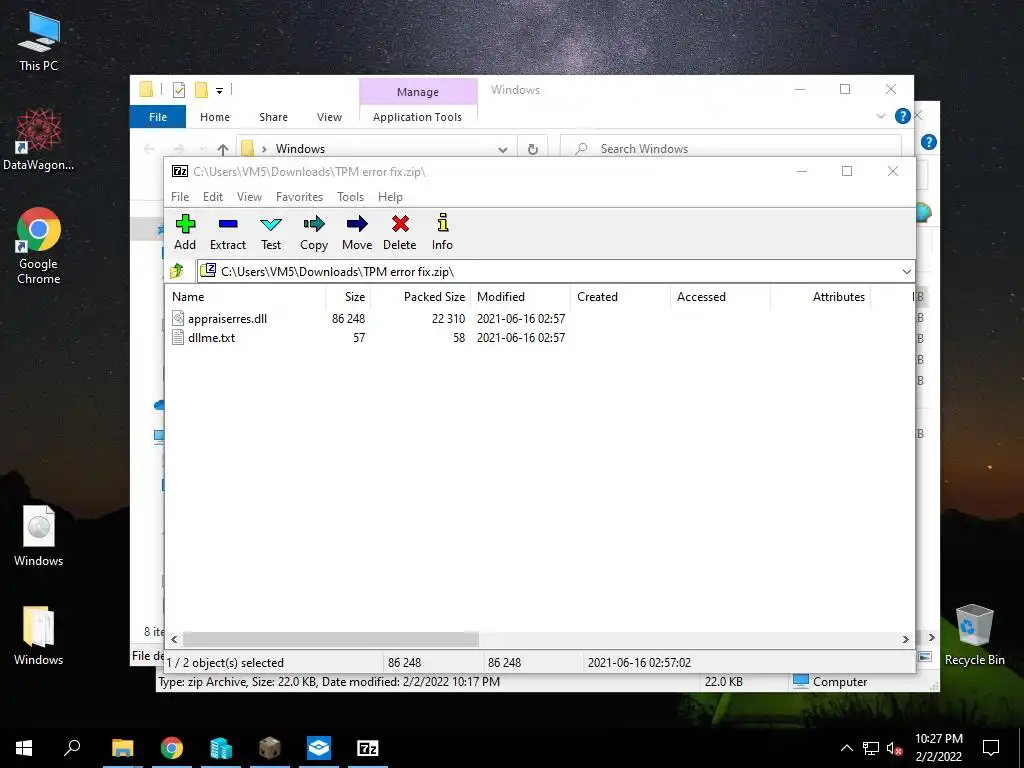
Task: Switch to View tab in Explorer ribbon
Action: 329,117
